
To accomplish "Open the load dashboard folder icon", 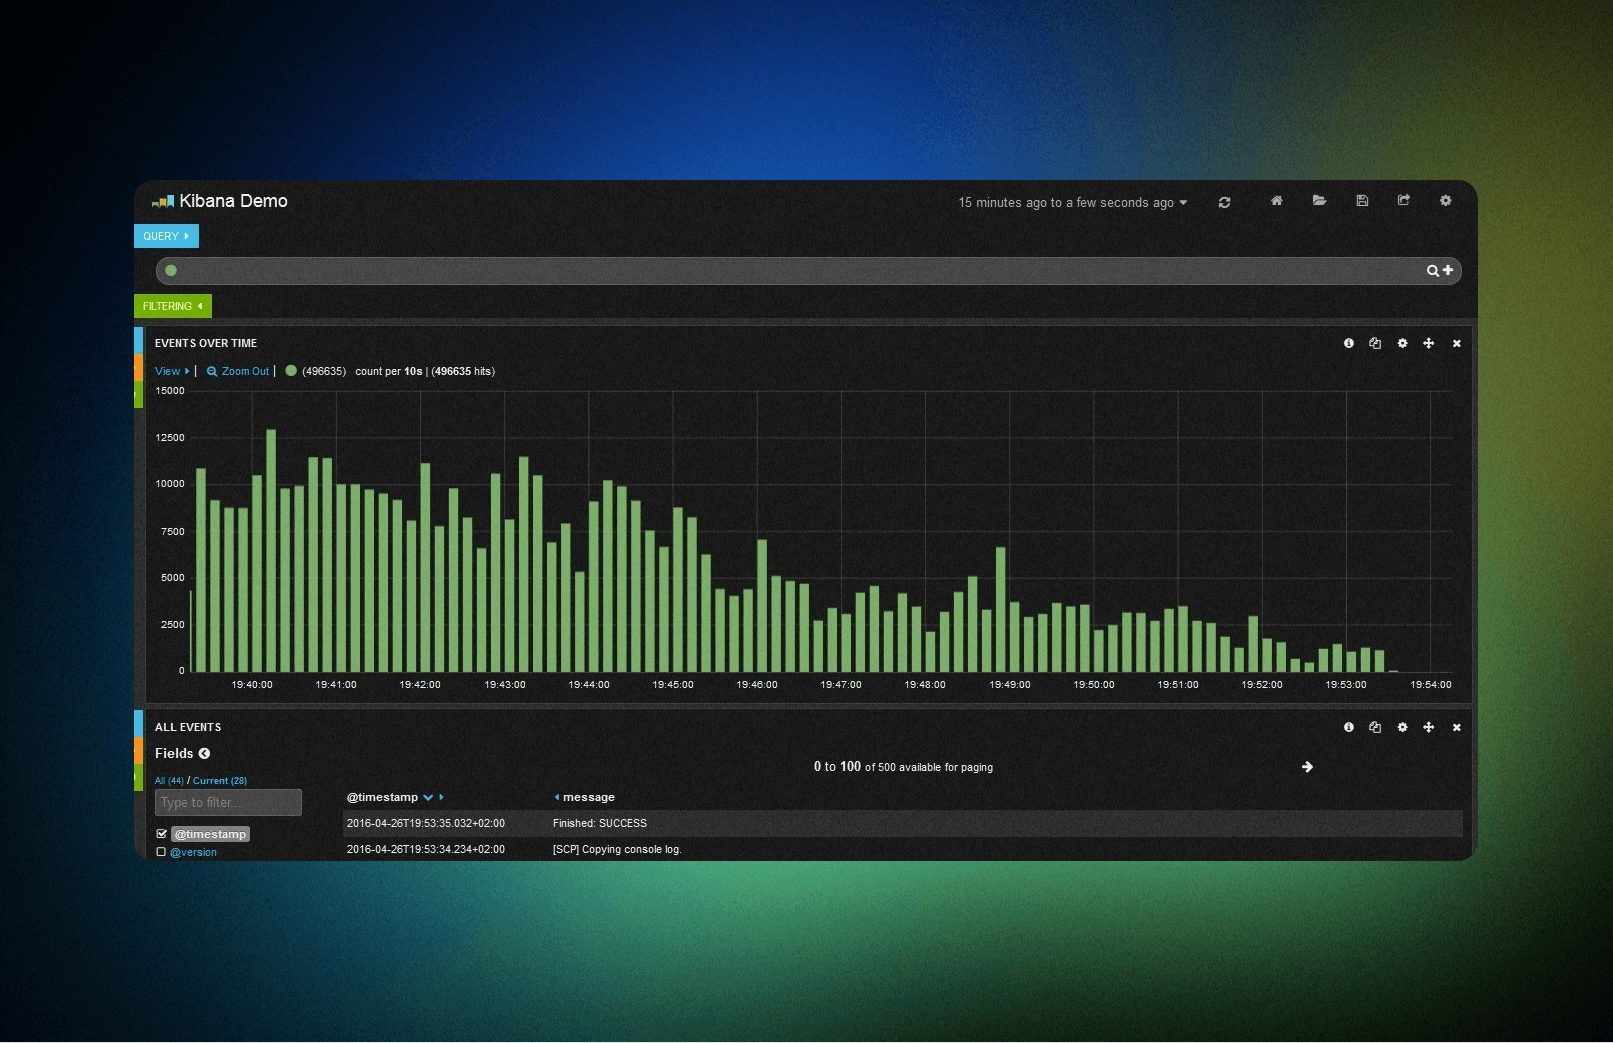I will click(x=1319, y=201).
